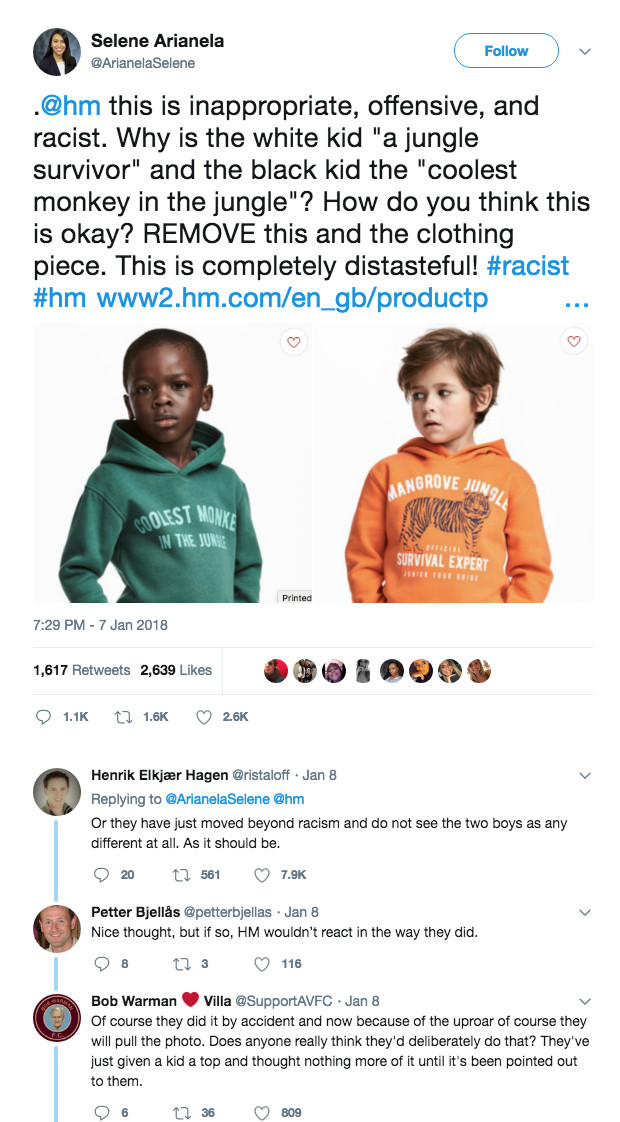Expand options menu on Petter Bjellås's reply
The width and height of the screenshot is (620, 1122).
tap(585, 912)
